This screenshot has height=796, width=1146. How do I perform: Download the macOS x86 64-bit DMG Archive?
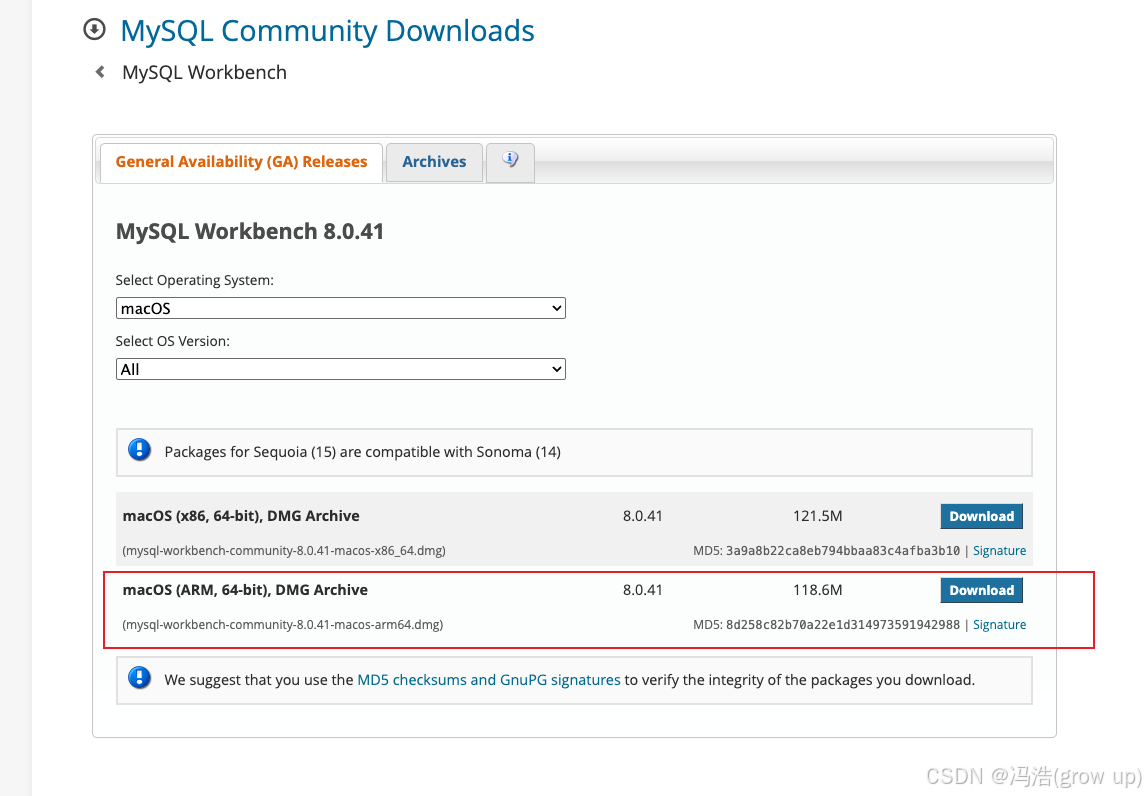point(982,516)
